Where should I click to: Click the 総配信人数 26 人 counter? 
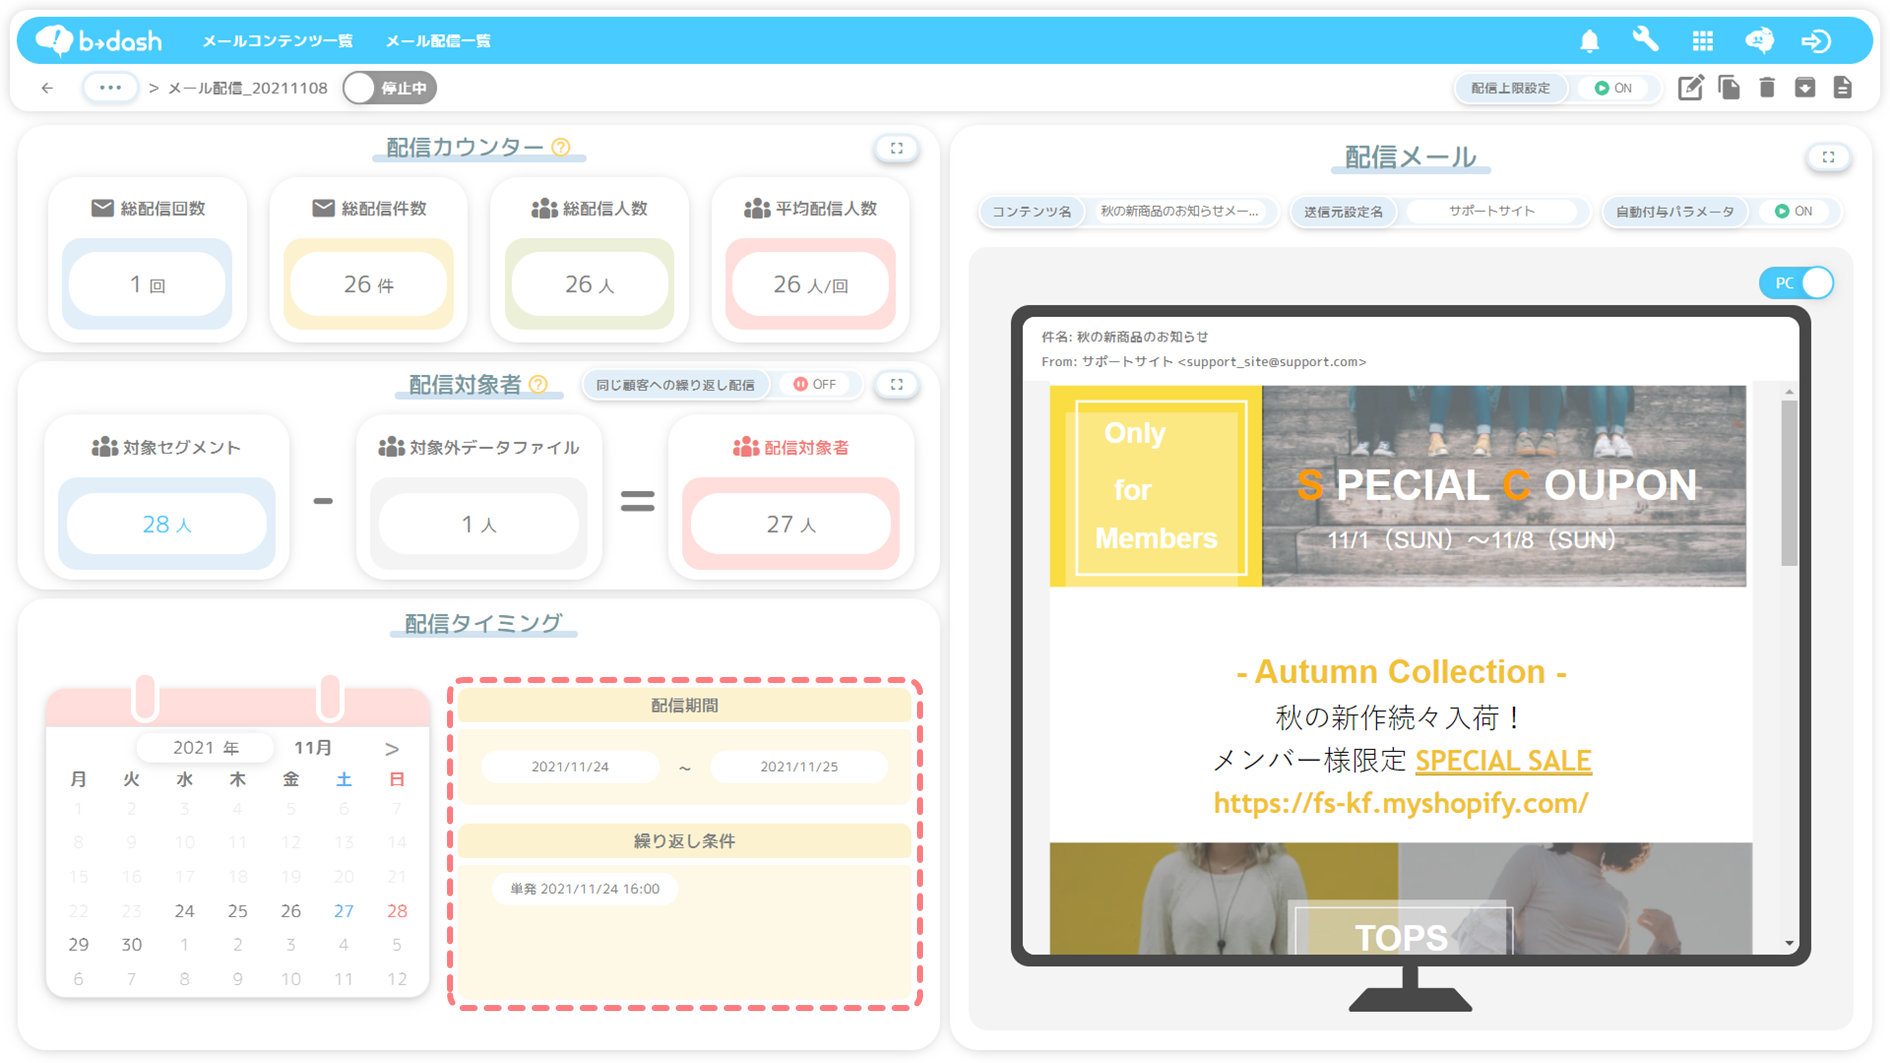(x=589, y=284)
